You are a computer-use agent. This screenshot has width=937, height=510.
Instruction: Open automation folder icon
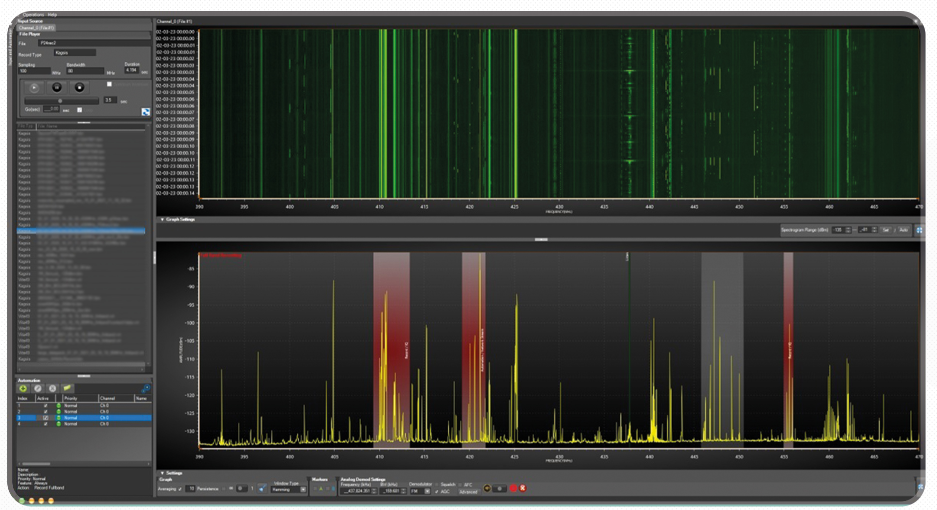pyautogui.click(x=67, y=387)
